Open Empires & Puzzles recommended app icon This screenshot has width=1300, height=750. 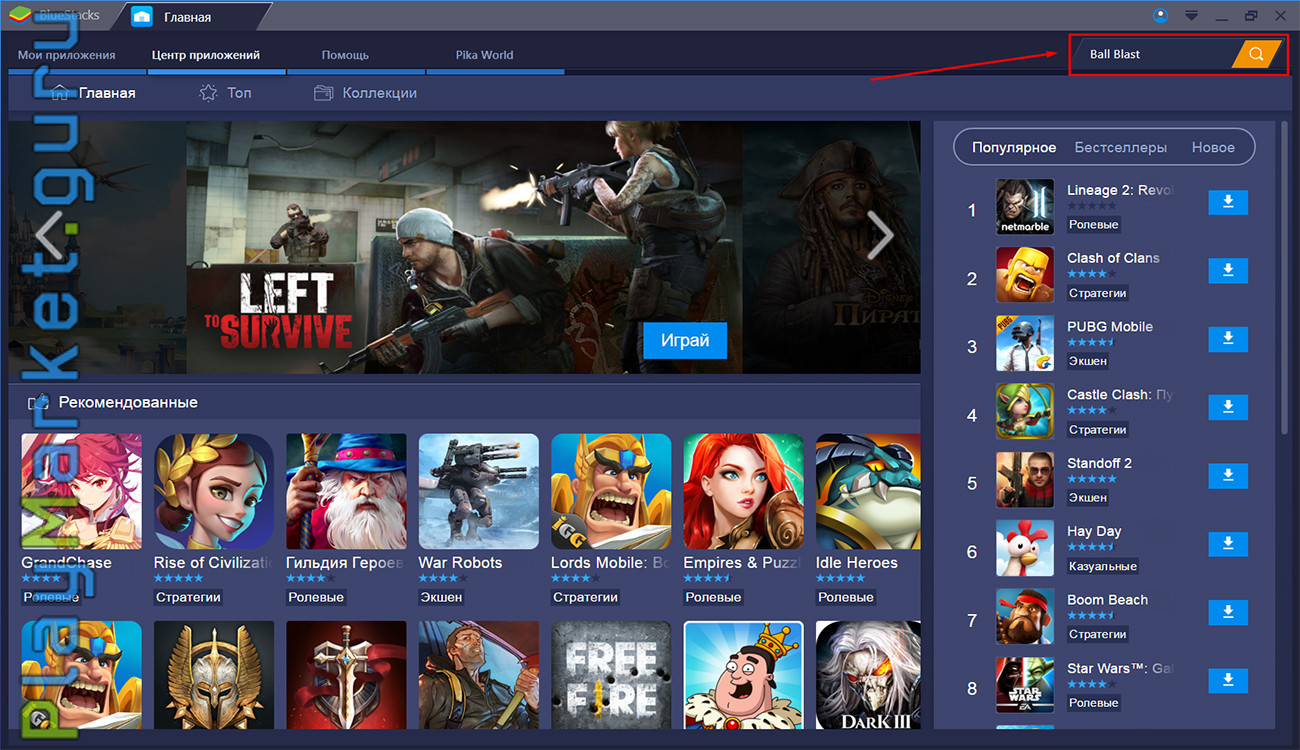744,493
